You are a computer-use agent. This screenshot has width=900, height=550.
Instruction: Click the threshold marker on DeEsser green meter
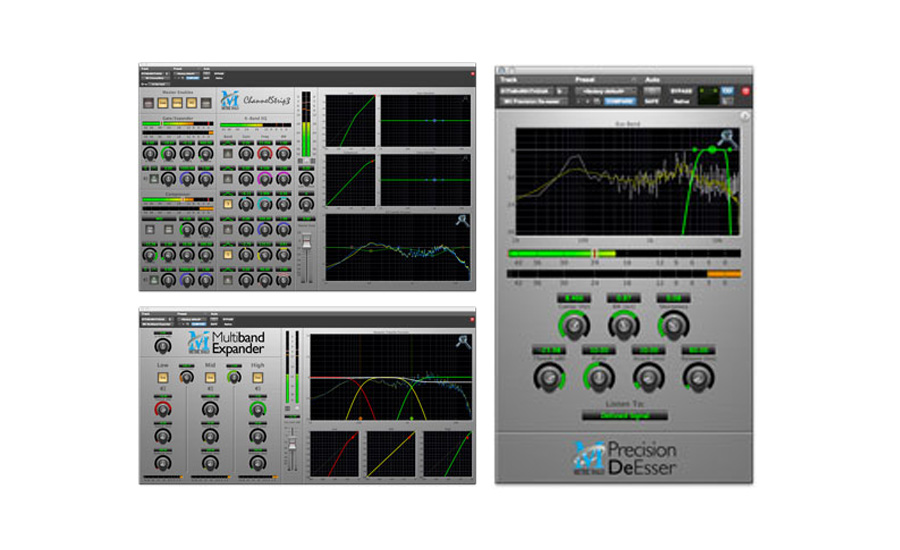tap(595, 253)
